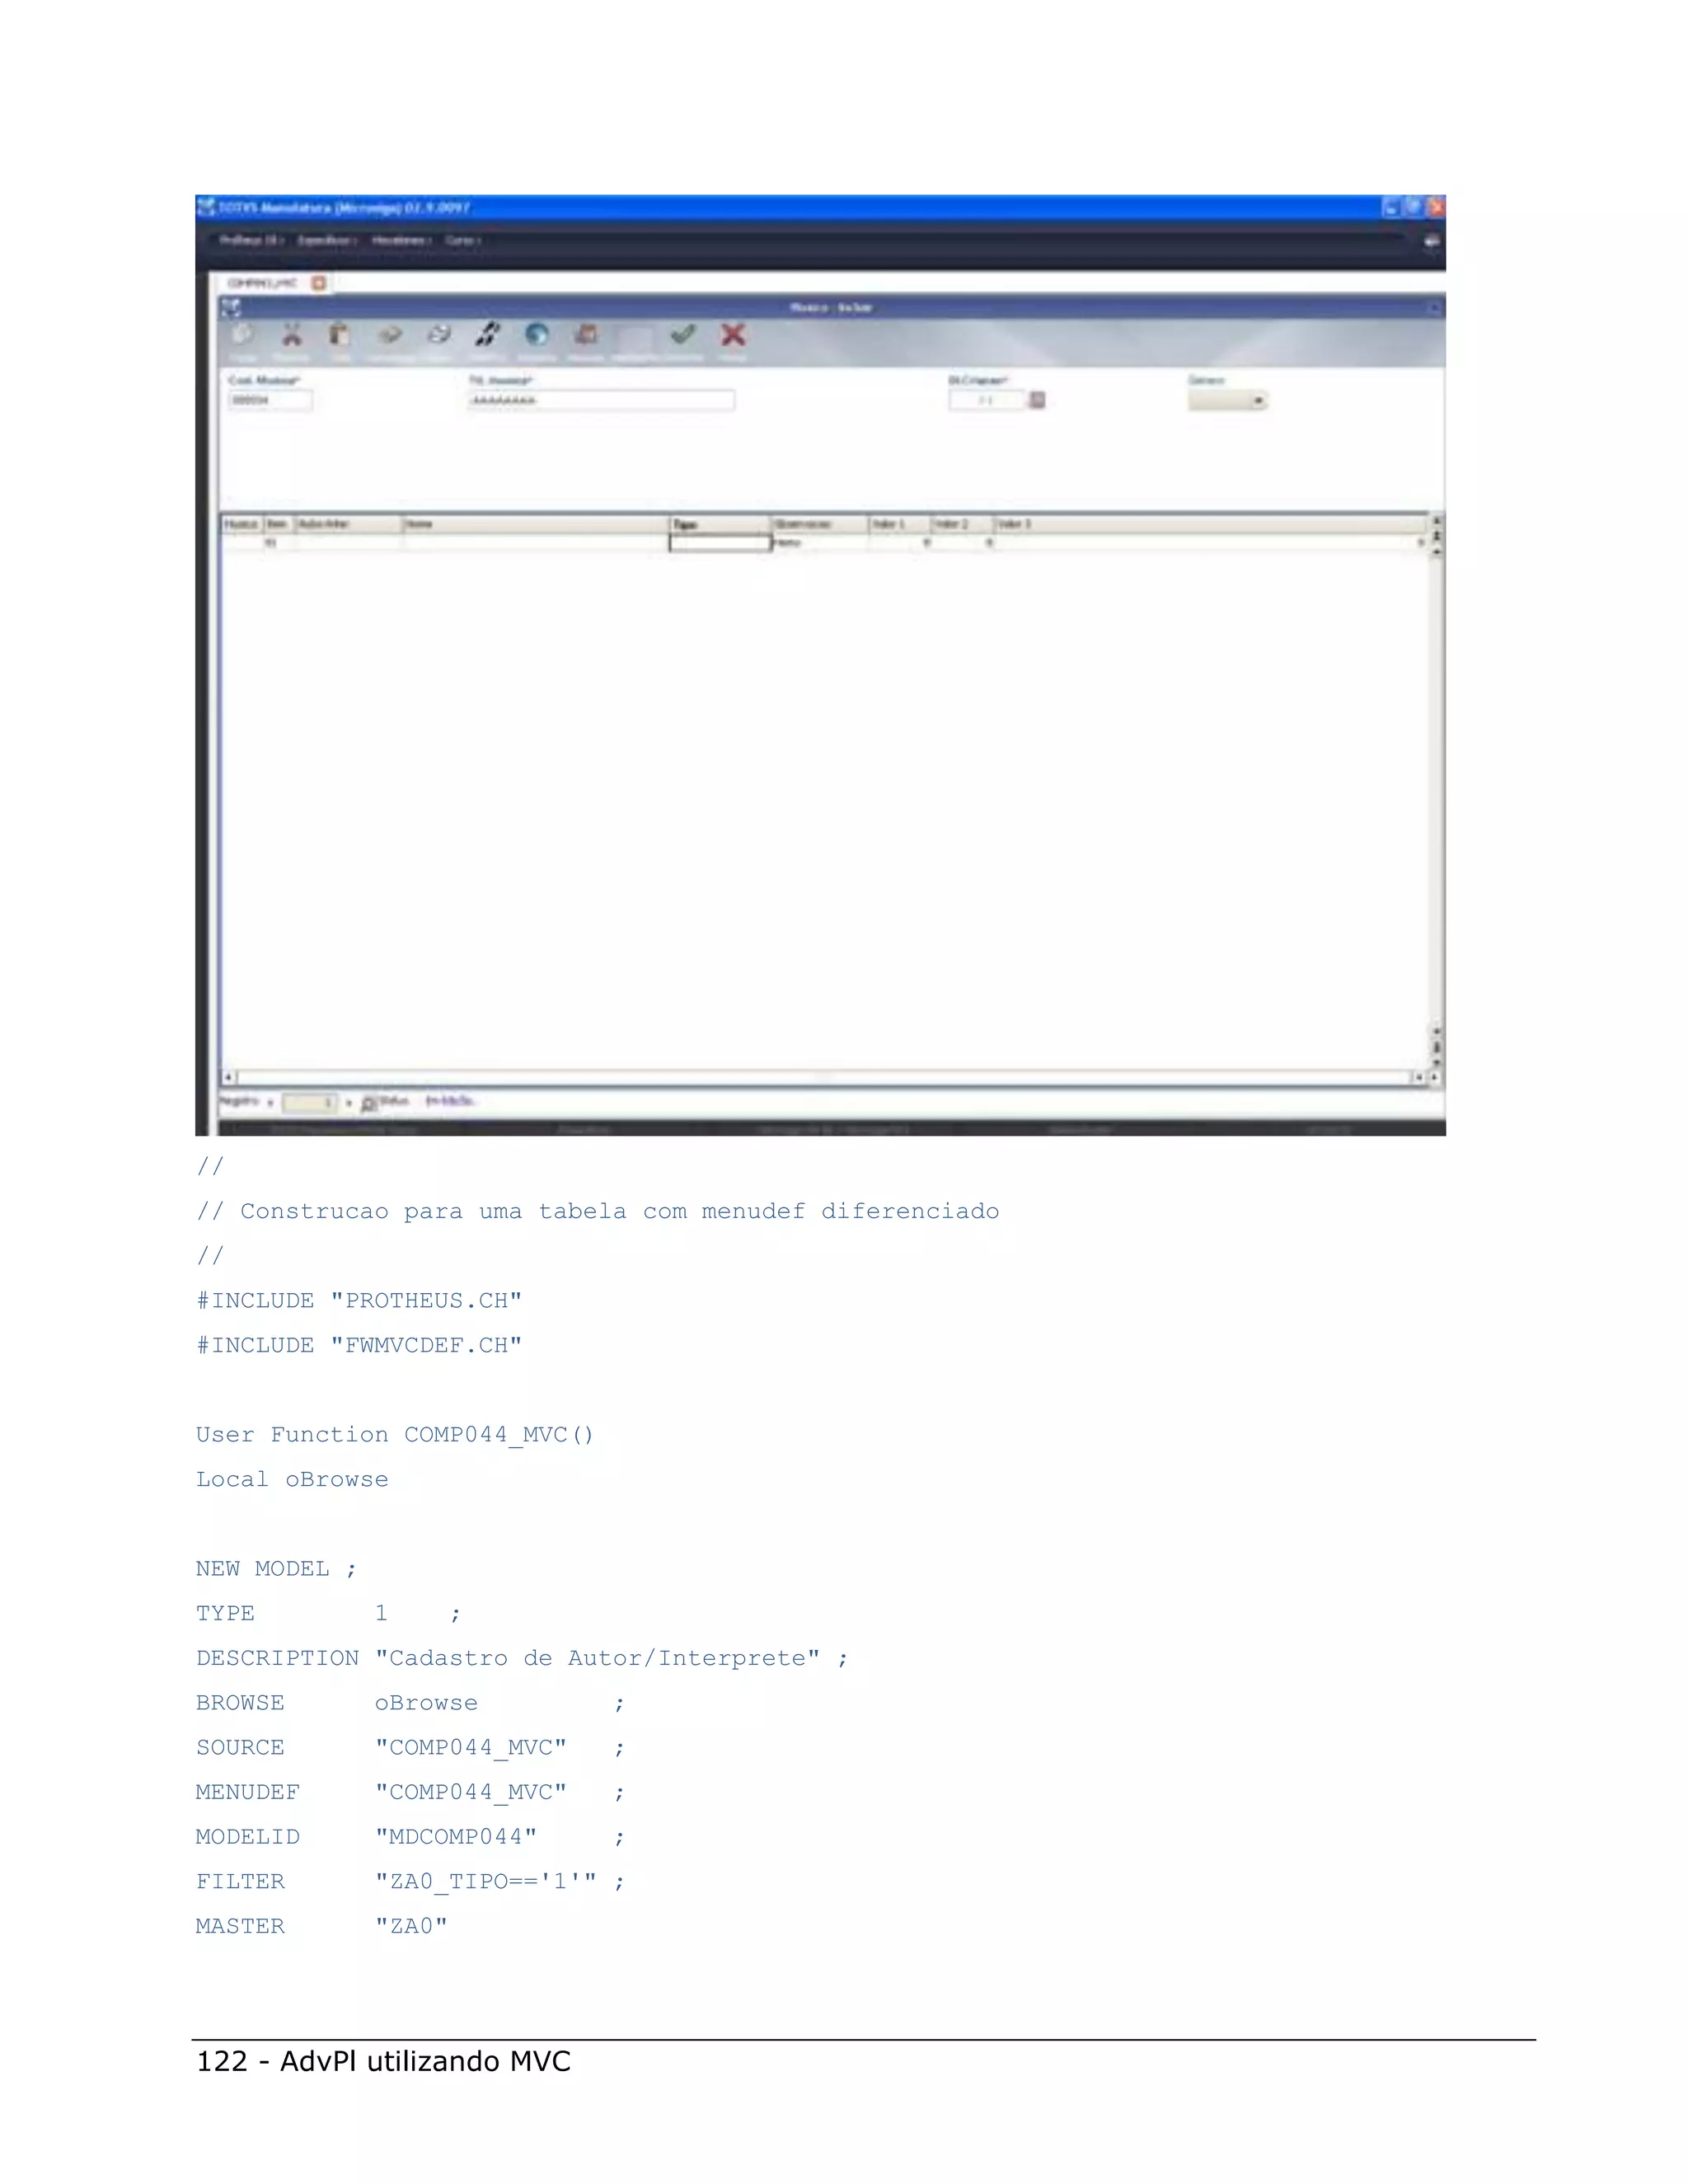Image resolution: width=1688 pixels, height=2184 pixels.
Task: Click the '#INCLUDE "PROTHEUS.CH"' line
Action: click(359, 1301)
